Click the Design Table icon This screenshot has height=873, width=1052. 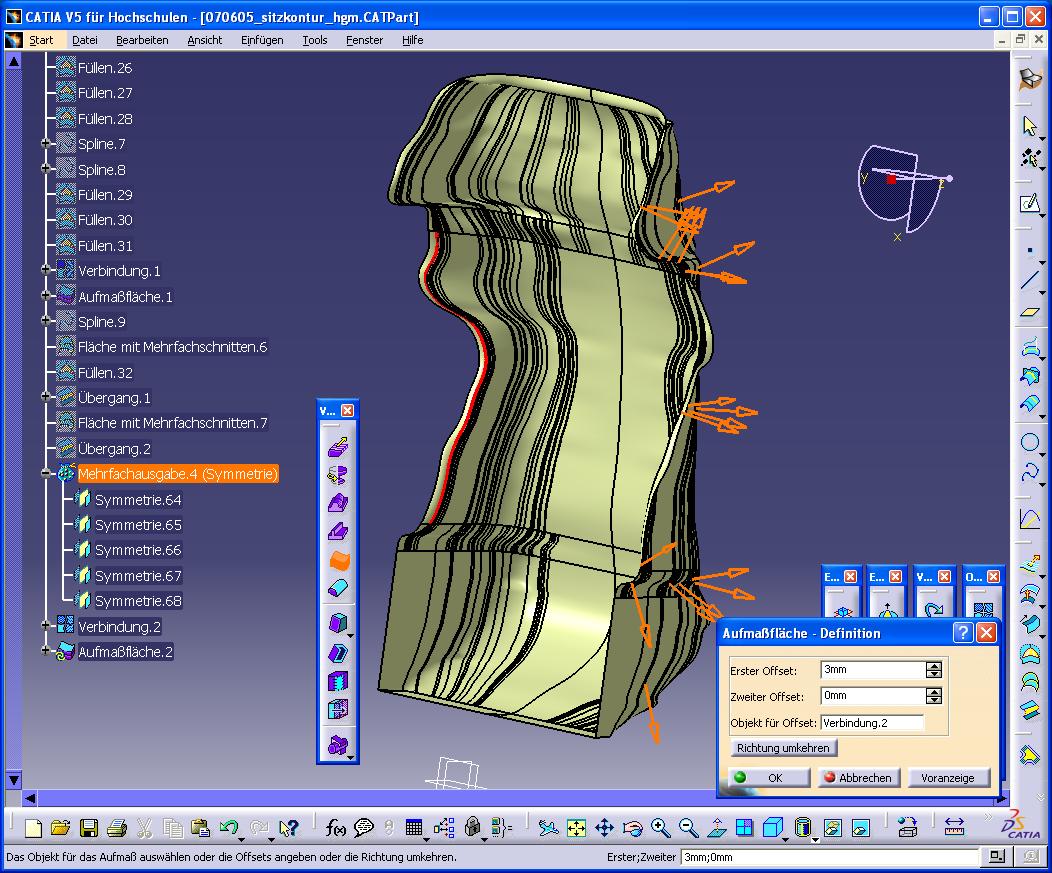coord(414,828)
